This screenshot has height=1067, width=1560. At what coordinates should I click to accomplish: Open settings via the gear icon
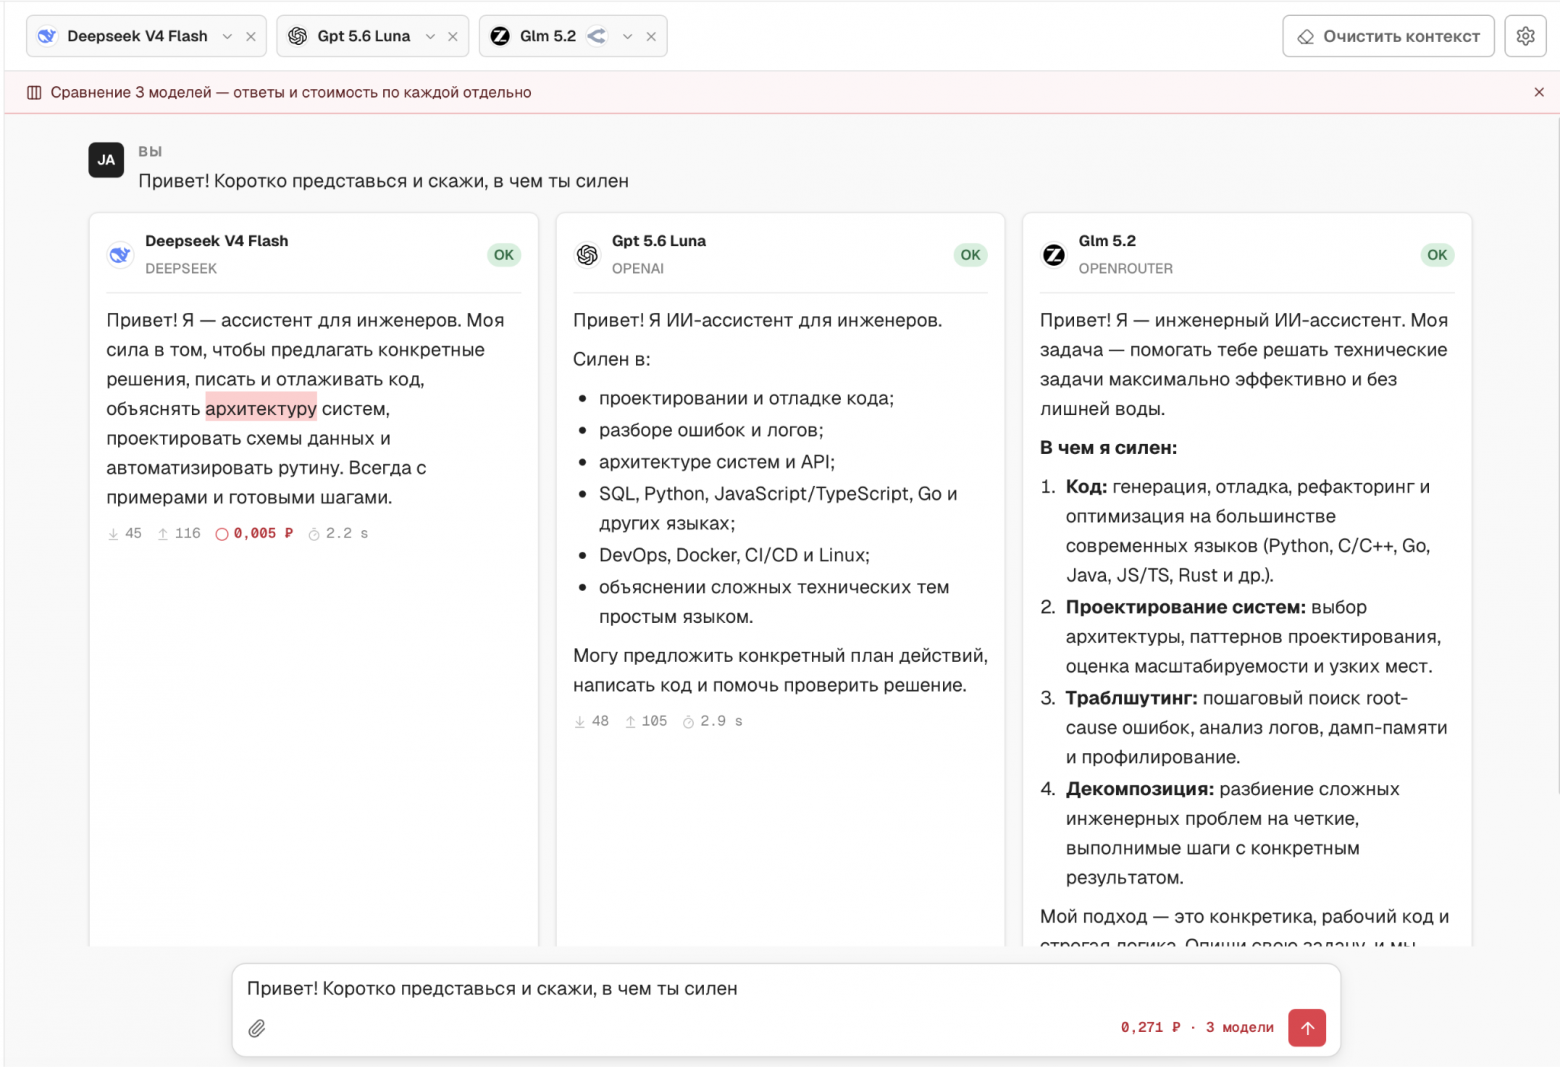[1525, 36]
